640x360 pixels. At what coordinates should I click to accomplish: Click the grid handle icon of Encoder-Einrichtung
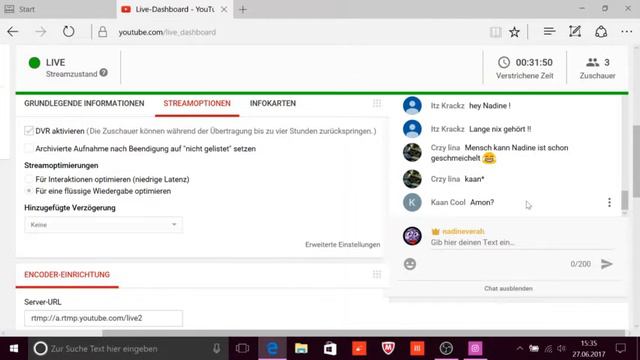(377, 274)
